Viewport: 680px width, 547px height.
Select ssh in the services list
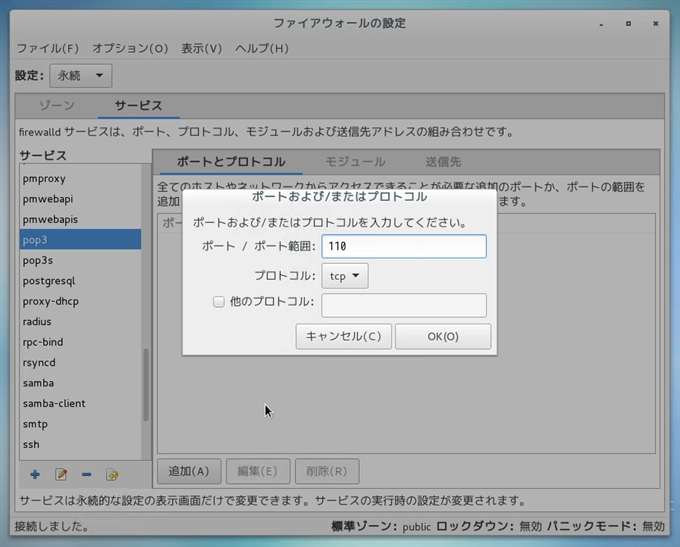click(x=80, y=444)
